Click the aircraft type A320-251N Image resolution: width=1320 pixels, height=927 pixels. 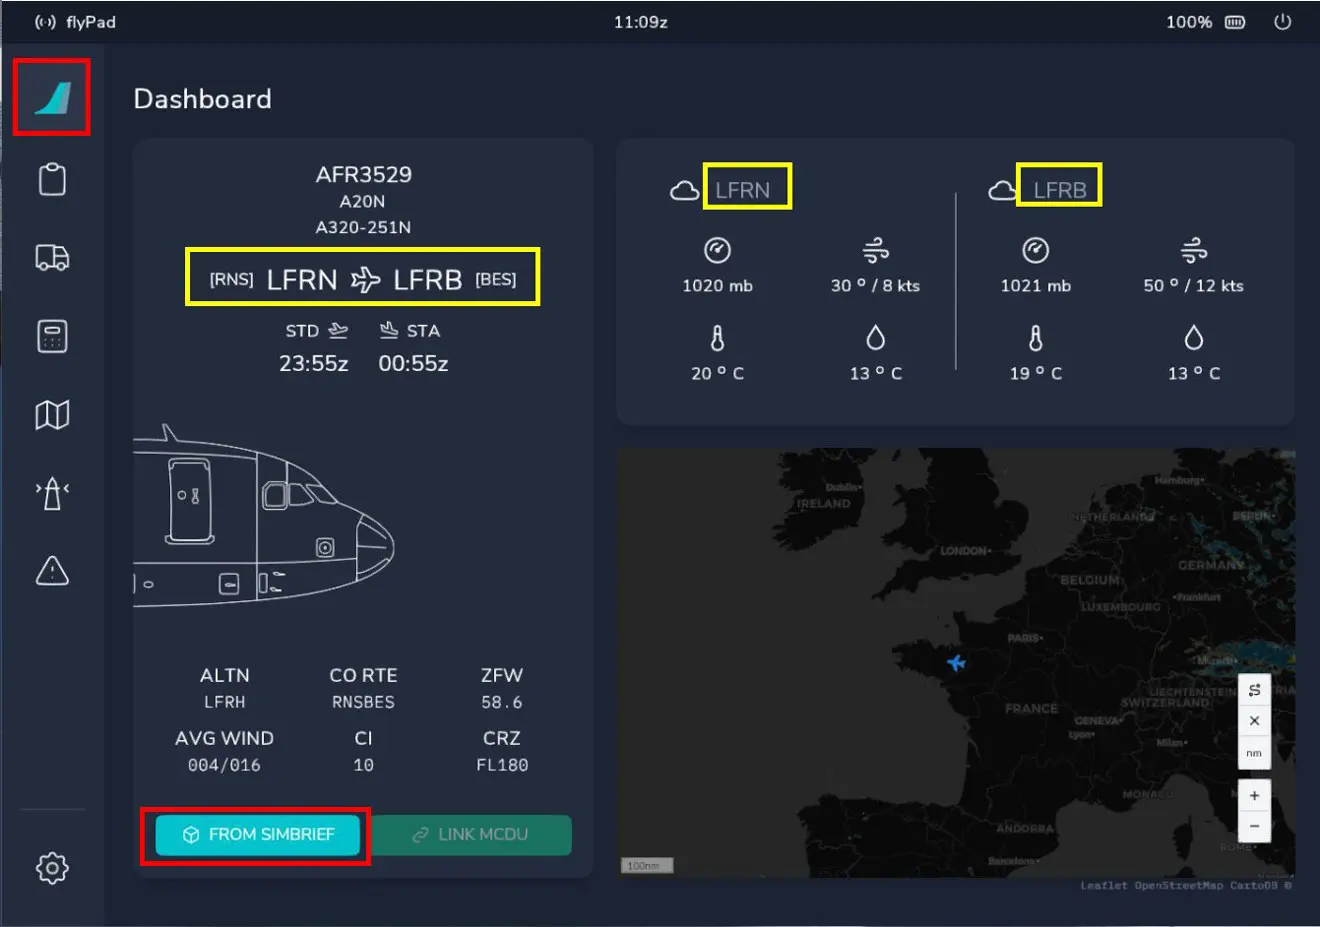(x=363, y=227)
